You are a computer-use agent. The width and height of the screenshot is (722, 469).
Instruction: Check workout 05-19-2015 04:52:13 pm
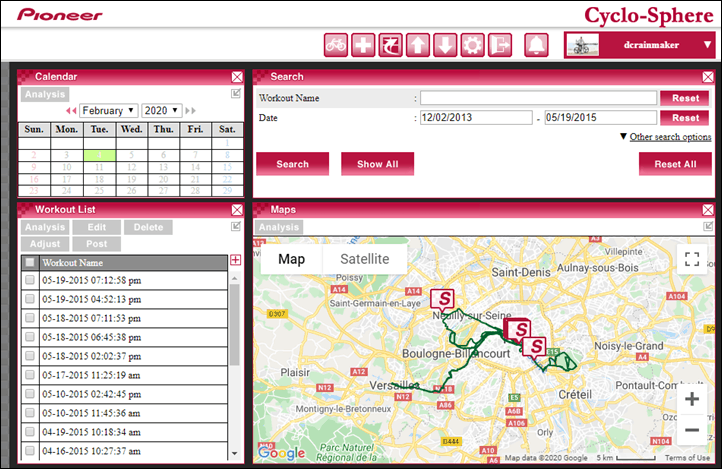click(30, 299)
